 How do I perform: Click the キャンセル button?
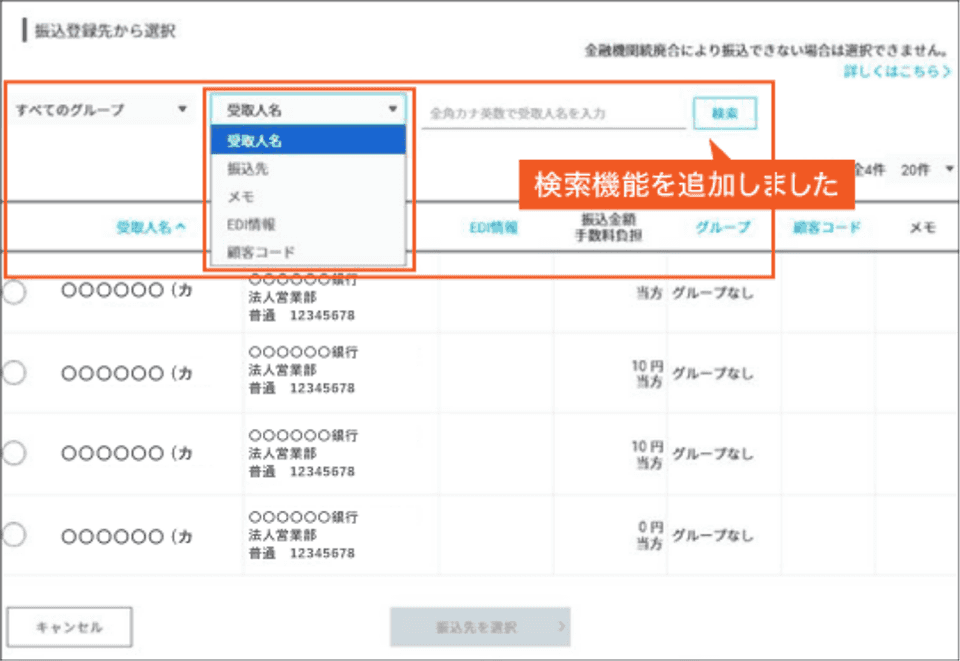pyautogui.click(x=69, y=627)
